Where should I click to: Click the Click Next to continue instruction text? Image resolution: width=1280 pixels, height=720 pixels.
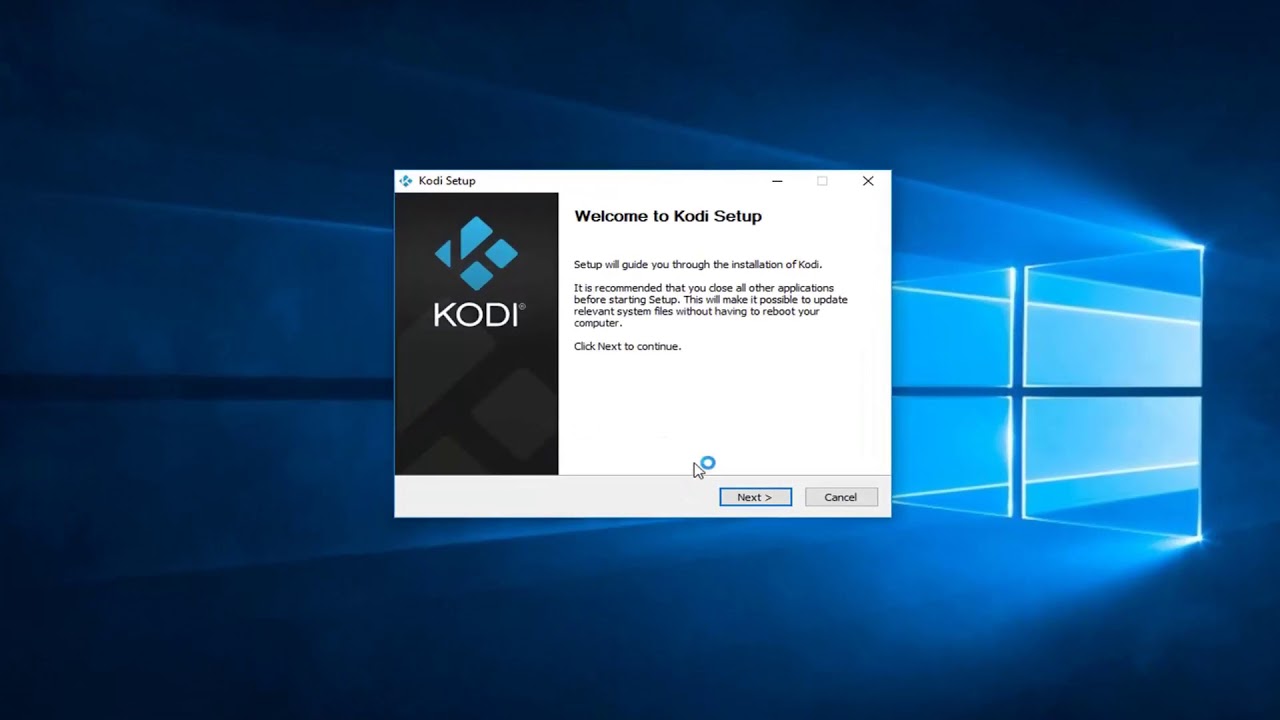click(627, 346)
